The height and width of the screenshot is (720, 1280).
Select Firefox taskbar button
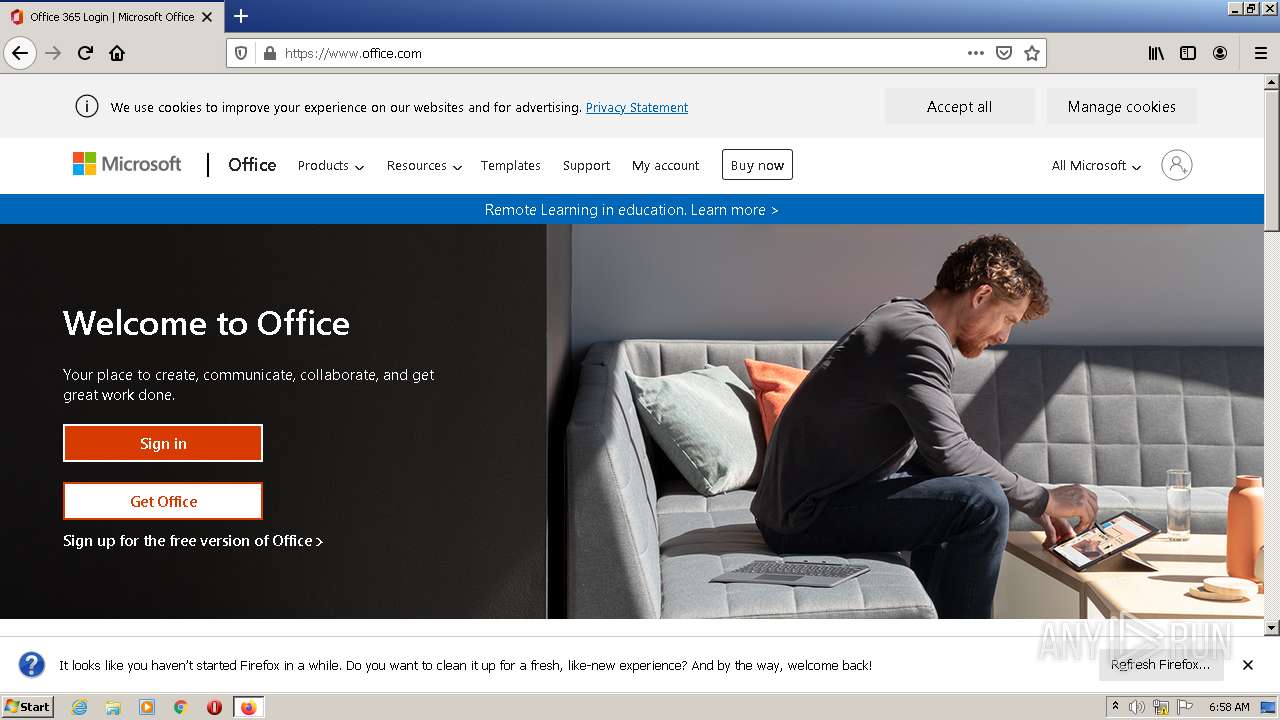(248, 707)
